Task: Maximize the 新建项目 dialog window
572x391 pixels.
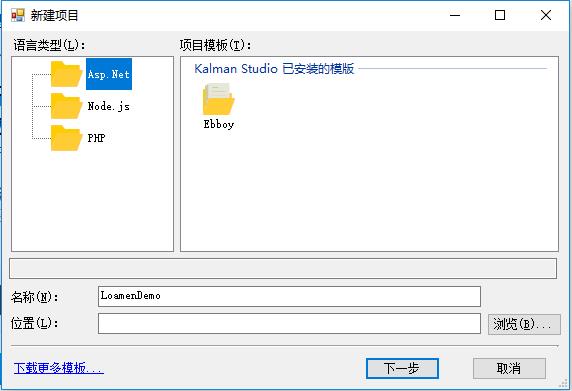Action: coord(500,15)
